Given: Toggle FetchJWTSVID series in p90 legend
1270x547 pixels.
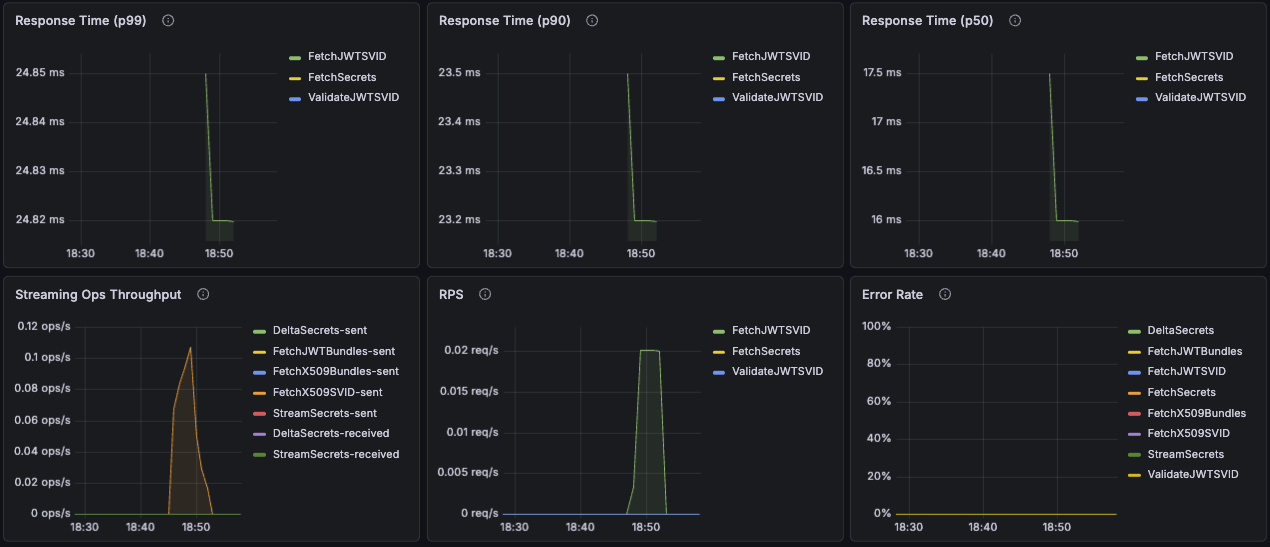Looking at the screenshot, I should pyautogui.click(x=770, y=56).
